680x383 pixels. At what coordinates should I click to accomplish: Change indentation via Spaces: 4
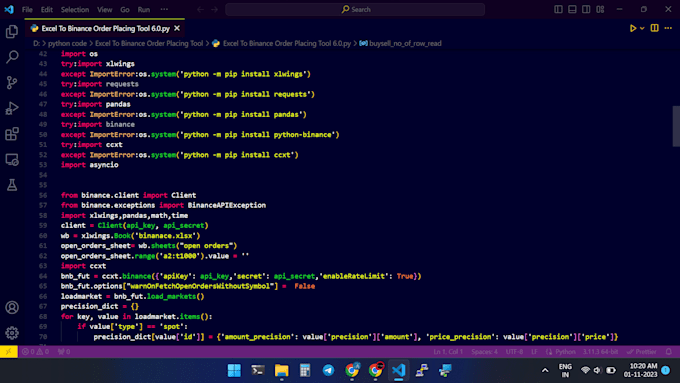click(x=484, y=352)
